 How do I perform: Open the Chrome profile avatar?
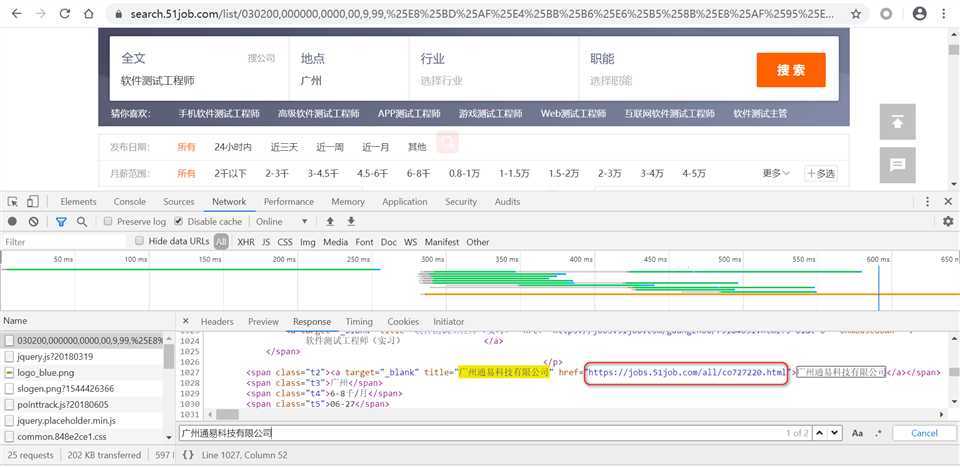tap(919, 13)
